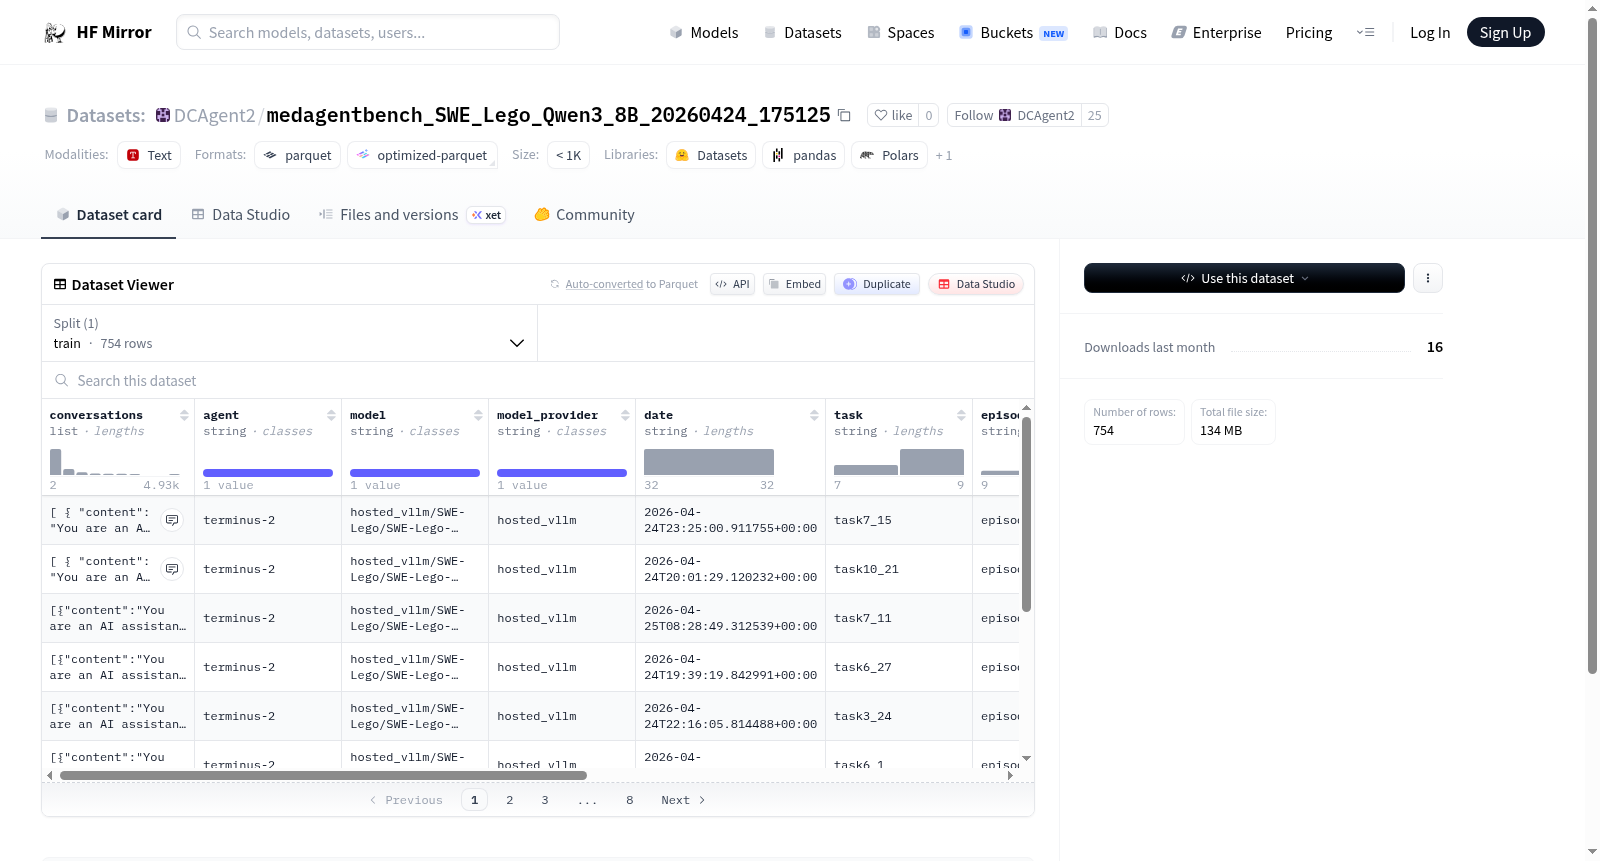Click the Sign Up button
The height and width of the screenshot is (861, 1600).
pyautogui.click(x=1505, y=32)
